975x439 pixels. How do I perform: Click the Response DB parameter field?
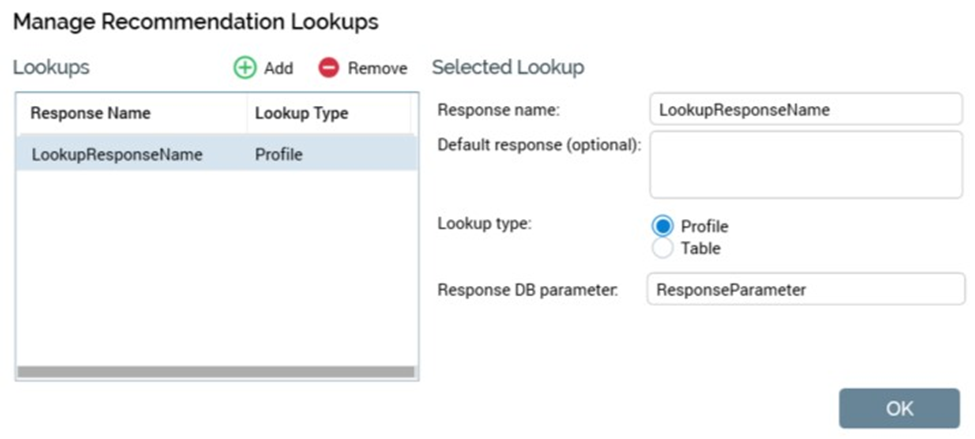(805, 290)
